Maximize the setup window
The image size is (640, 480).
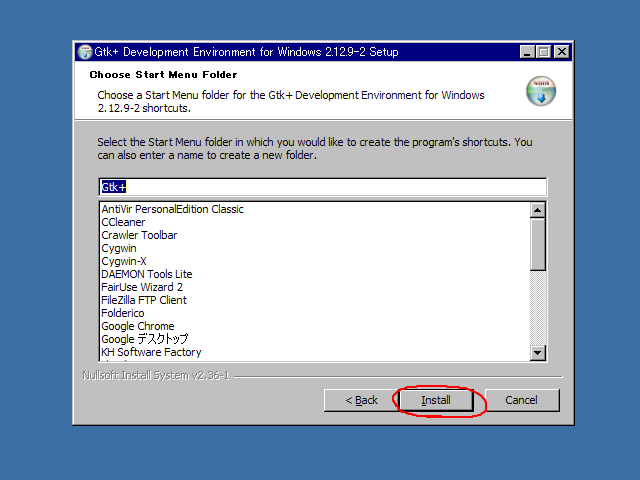click(544, 52)
